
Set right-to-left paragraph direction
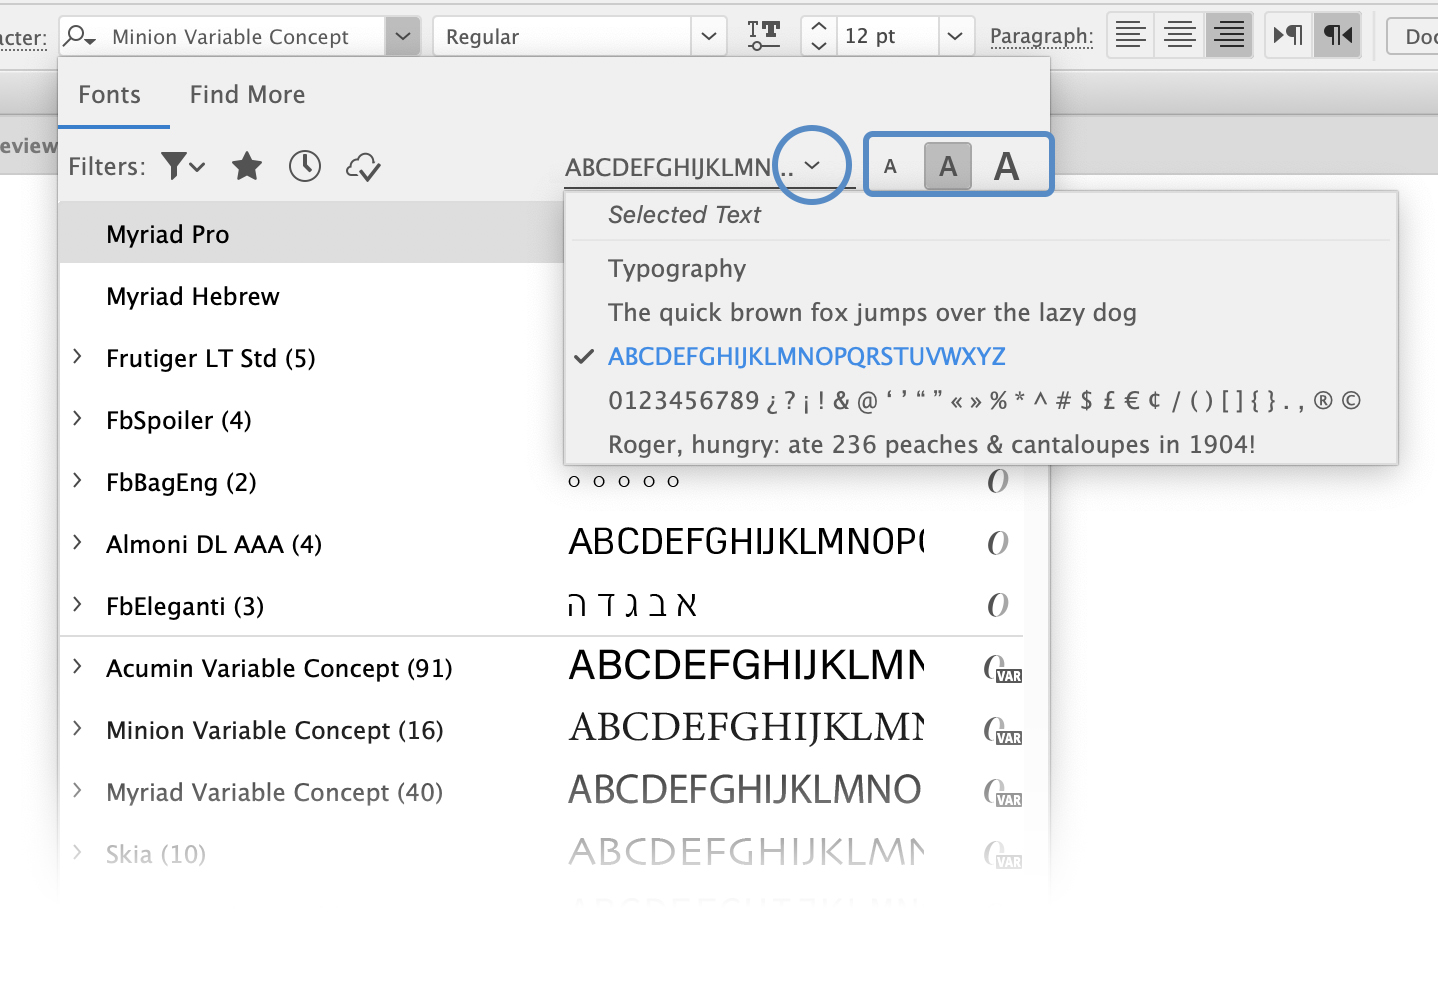point(1337,36)
